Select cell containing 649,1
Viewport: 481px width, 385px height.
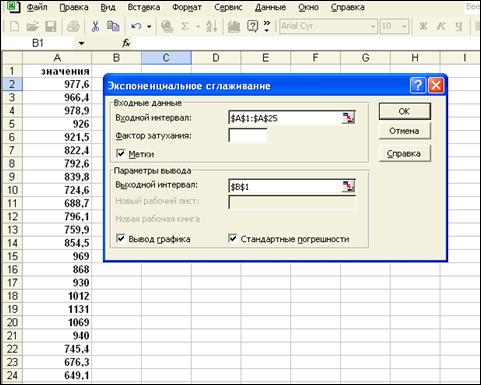click(x=57, y=375)
